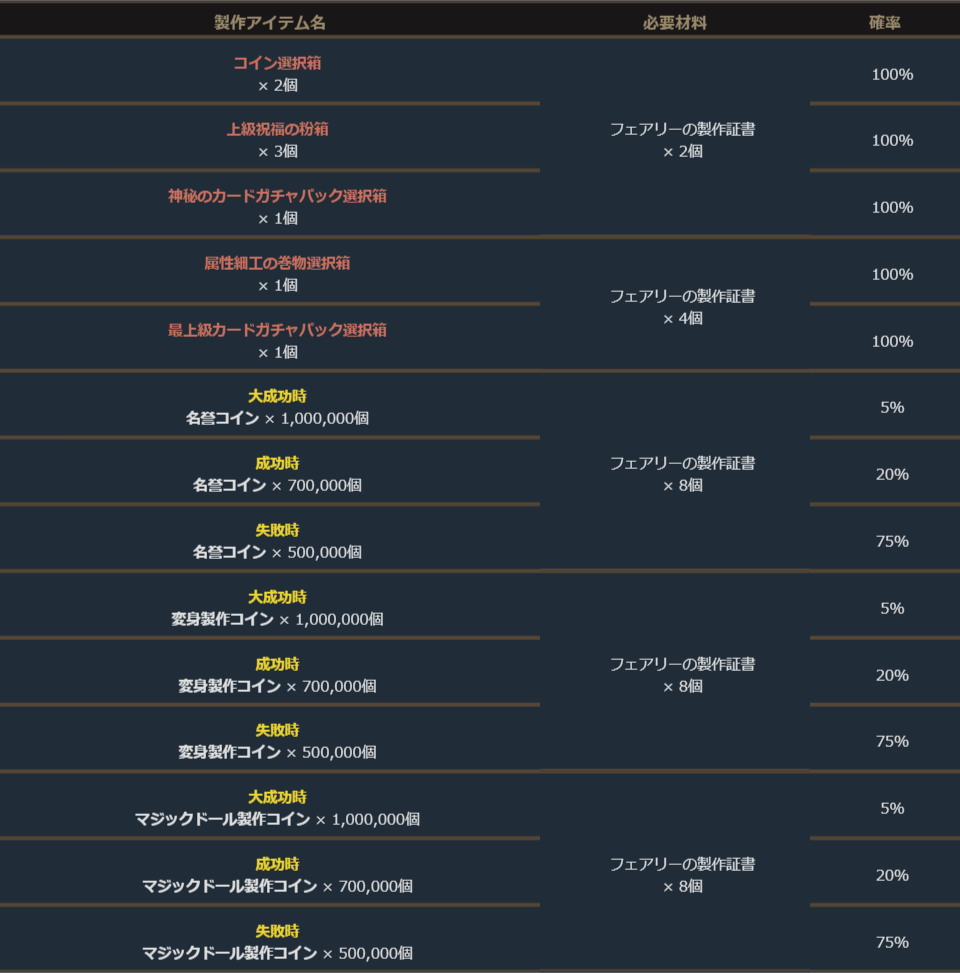Screen dimensions: 960x973
Task: Select the 名誉コイン × 700,000個 entry
Action: point(277,485)
